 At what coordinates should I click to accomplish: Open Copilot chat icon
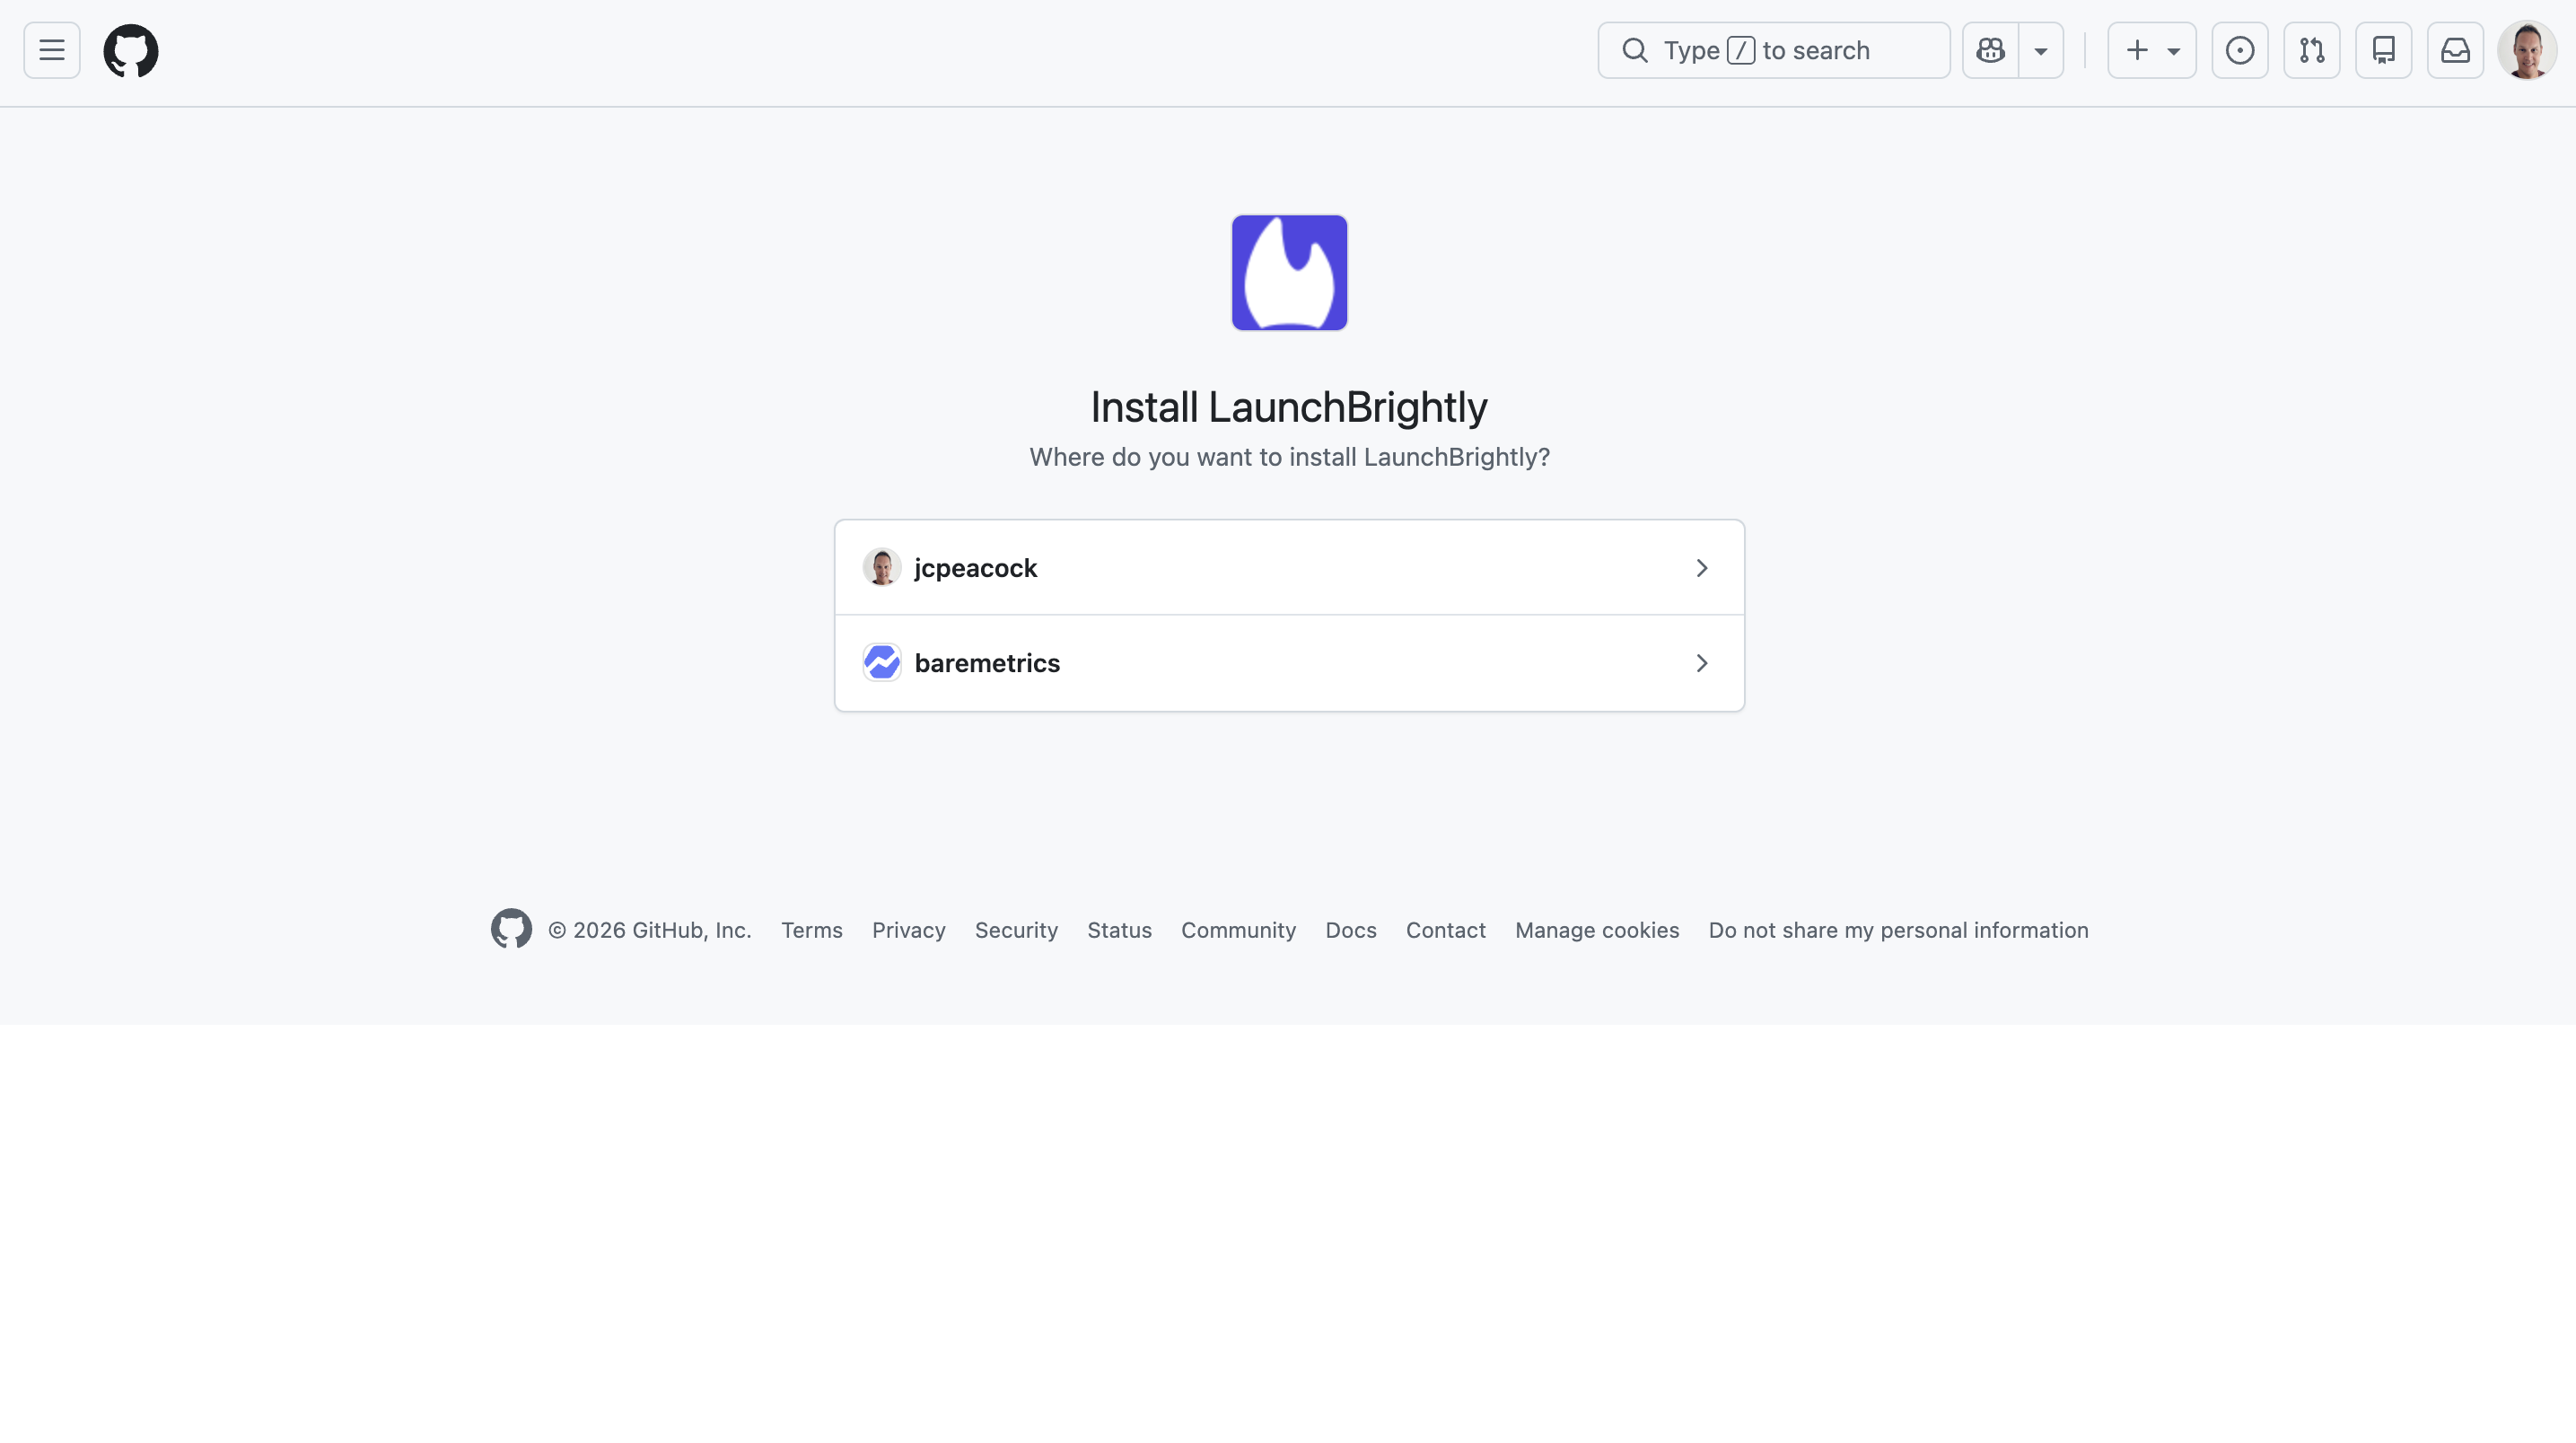pos(1990,50)
